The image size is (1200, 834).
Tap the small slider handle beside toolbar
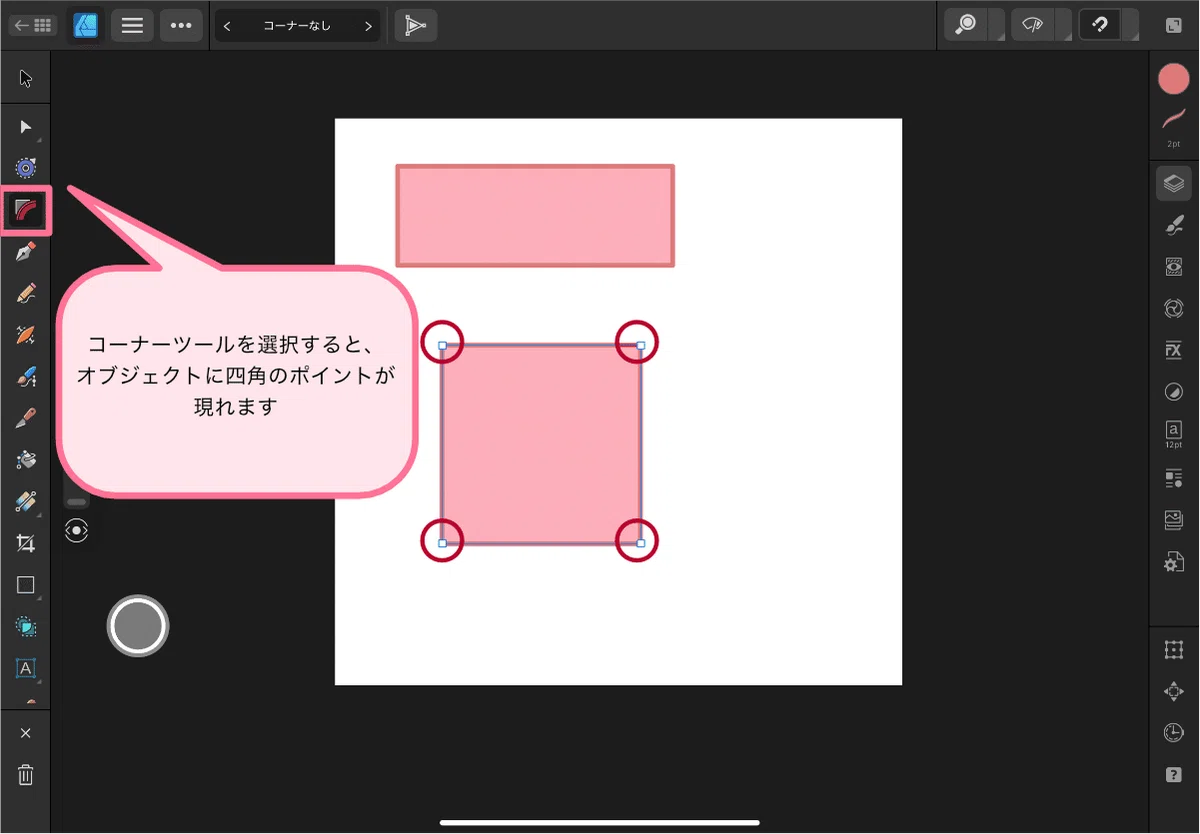coord(77,501)
